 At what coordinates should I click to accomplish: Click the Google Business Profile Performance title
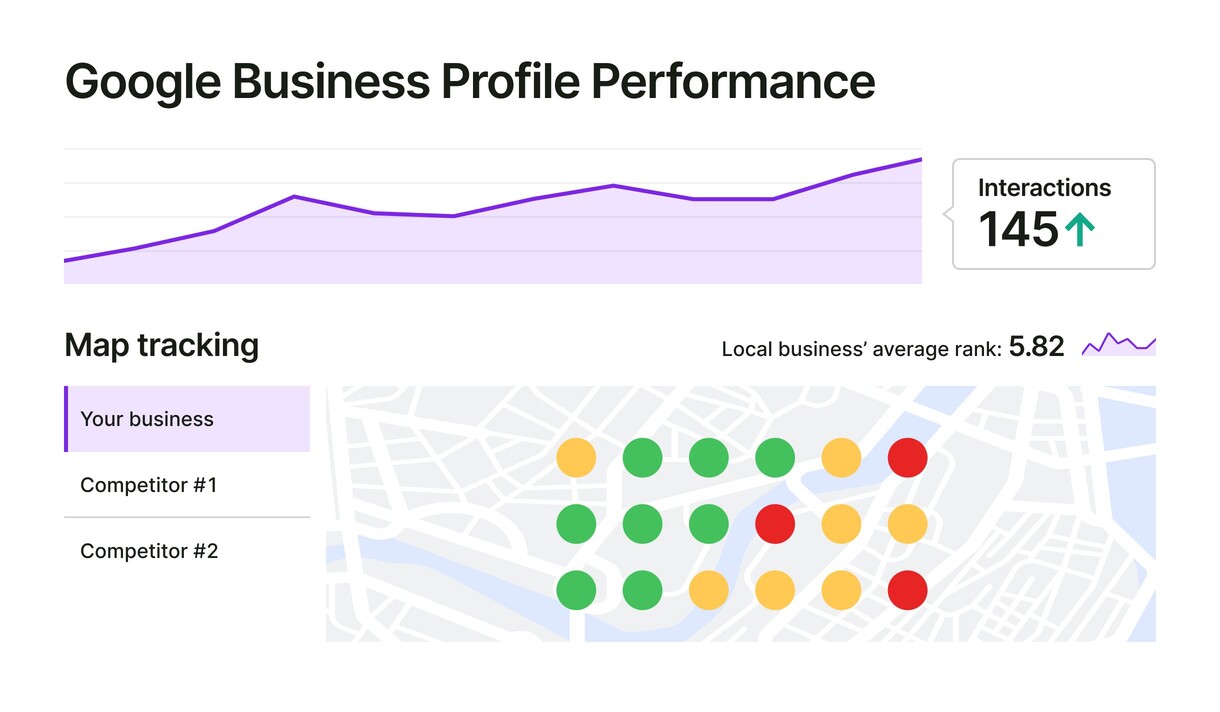coord(470,82)
